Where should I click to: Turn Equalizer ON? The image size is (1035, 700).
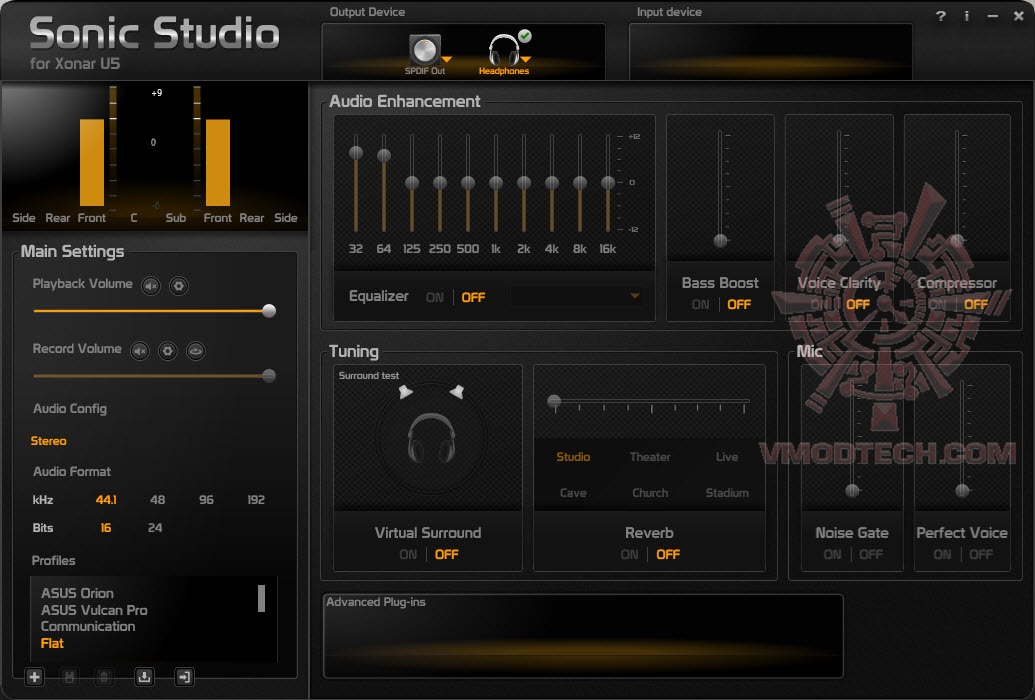point(434,298)
